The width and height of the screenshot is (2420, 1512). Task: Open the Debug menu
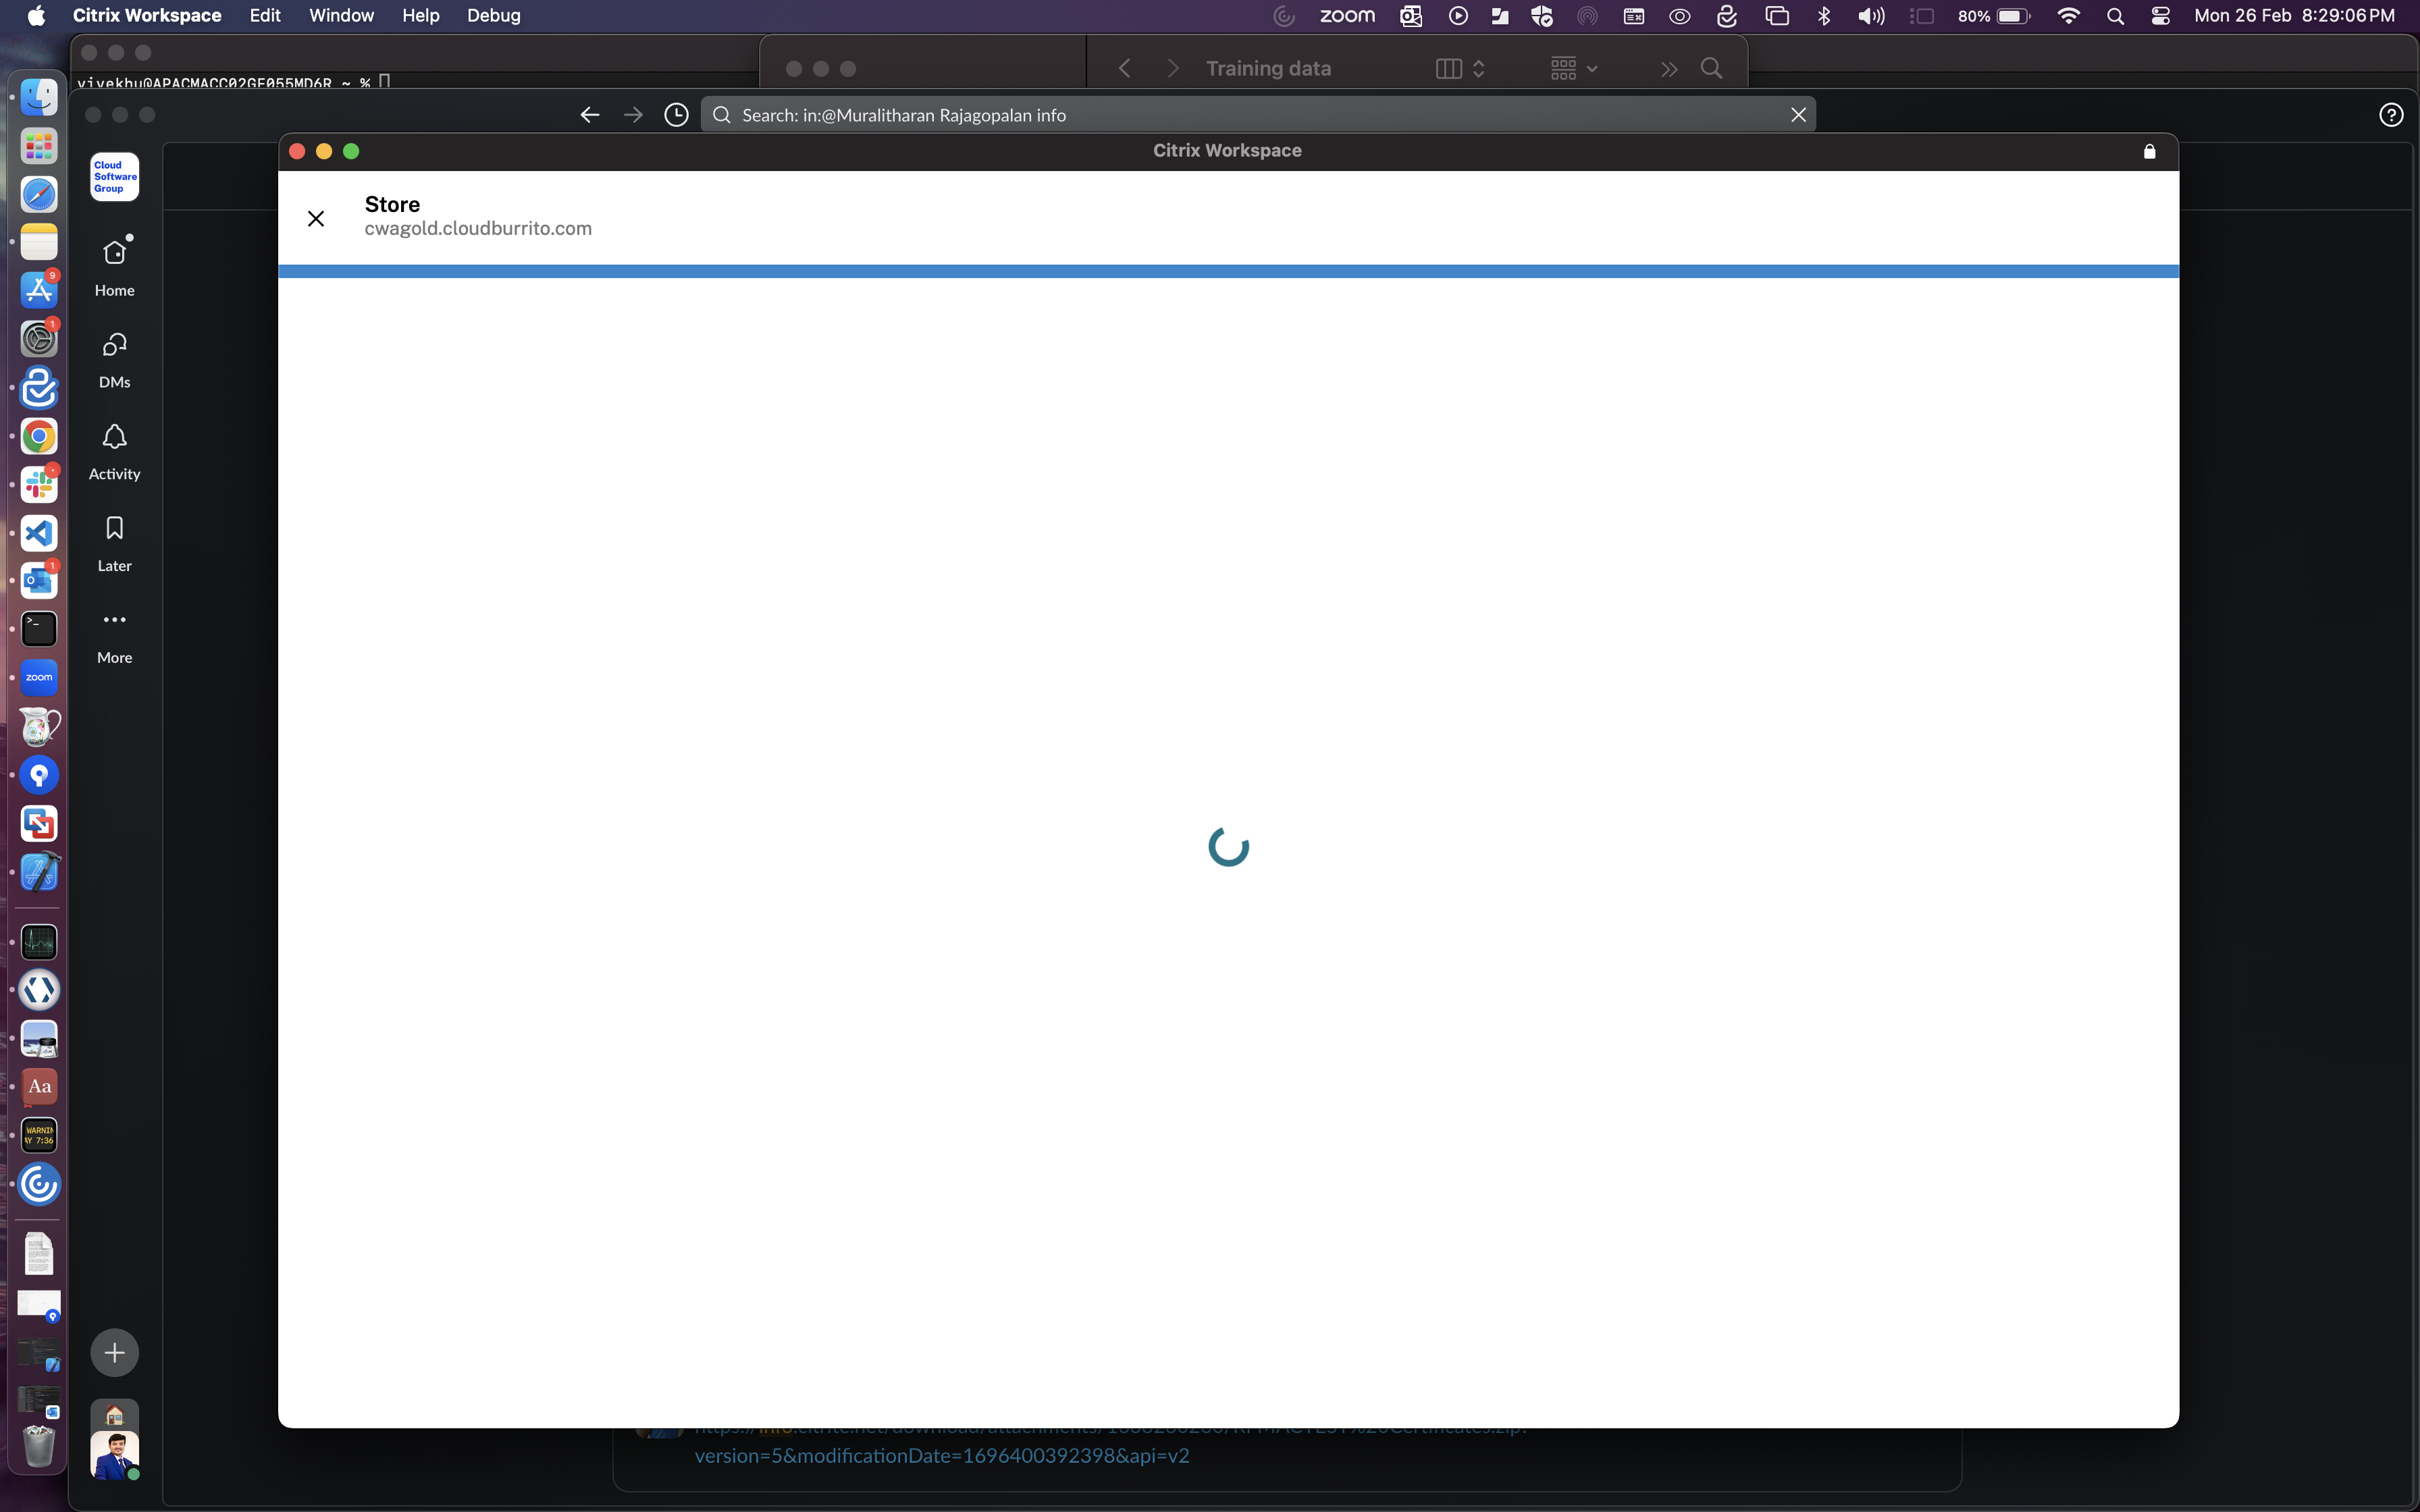pos(494,15)
